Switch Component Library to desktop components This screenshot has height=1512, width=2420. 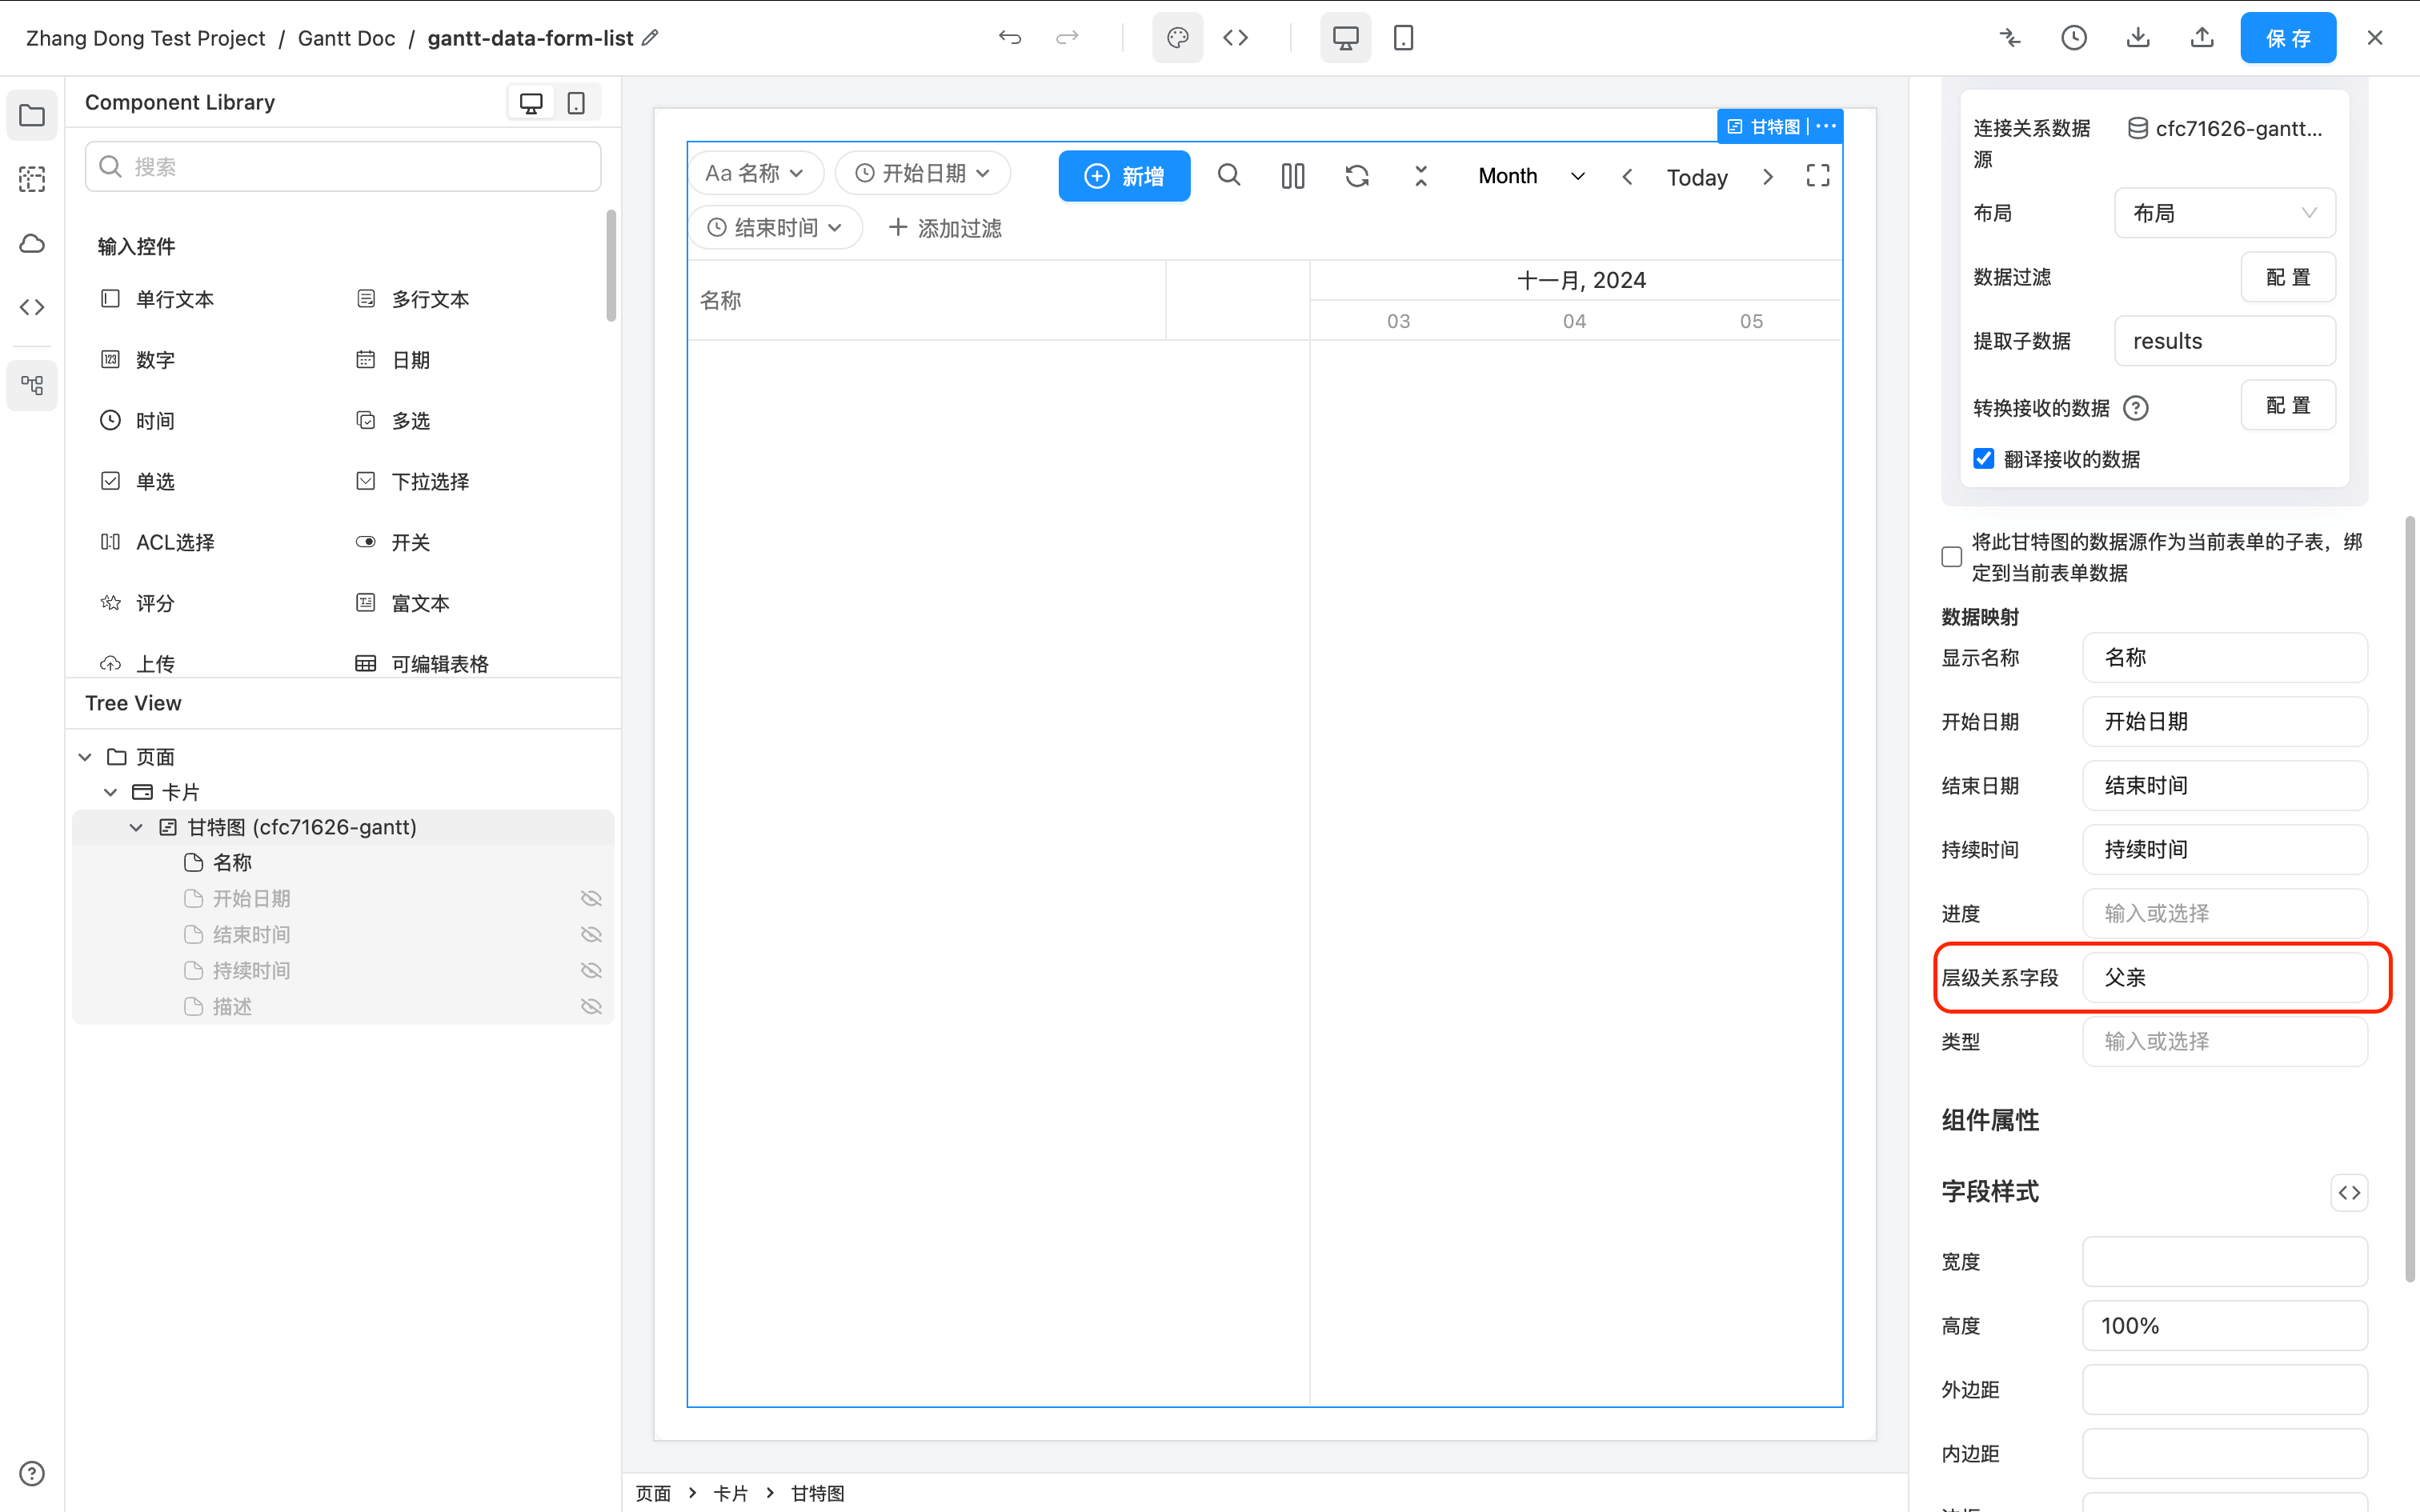pyautogui.click(x=531, y=103)
